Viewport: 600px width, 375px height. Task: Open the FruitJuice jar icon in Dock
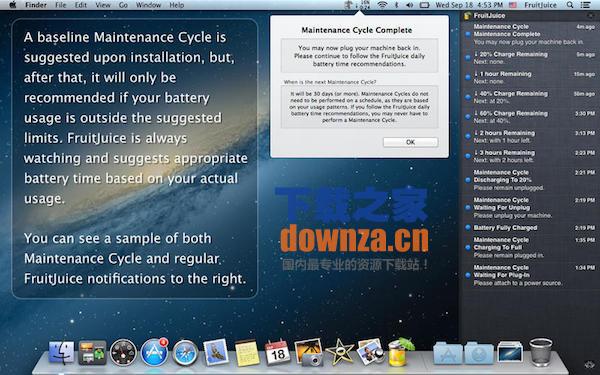tap(400, 351)
